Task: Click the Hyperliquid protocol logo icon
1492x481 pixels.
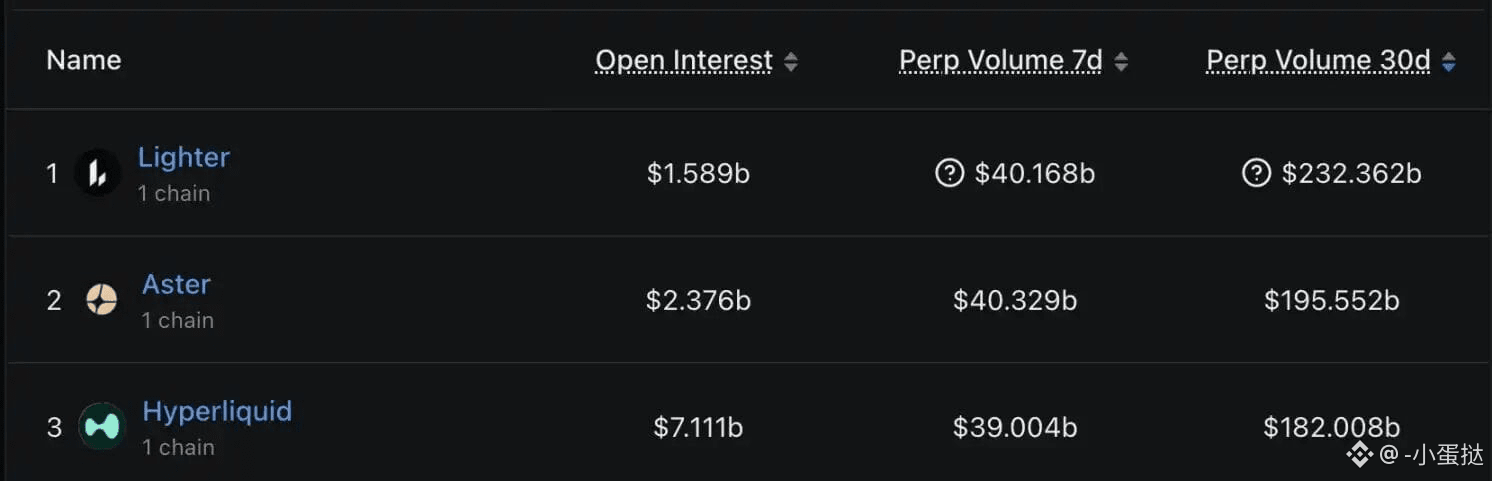Action: [102, 426]
